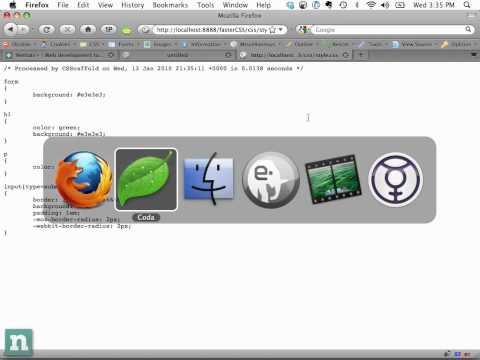Click the Wed 3:35 PM clock

tap(434, 5)
